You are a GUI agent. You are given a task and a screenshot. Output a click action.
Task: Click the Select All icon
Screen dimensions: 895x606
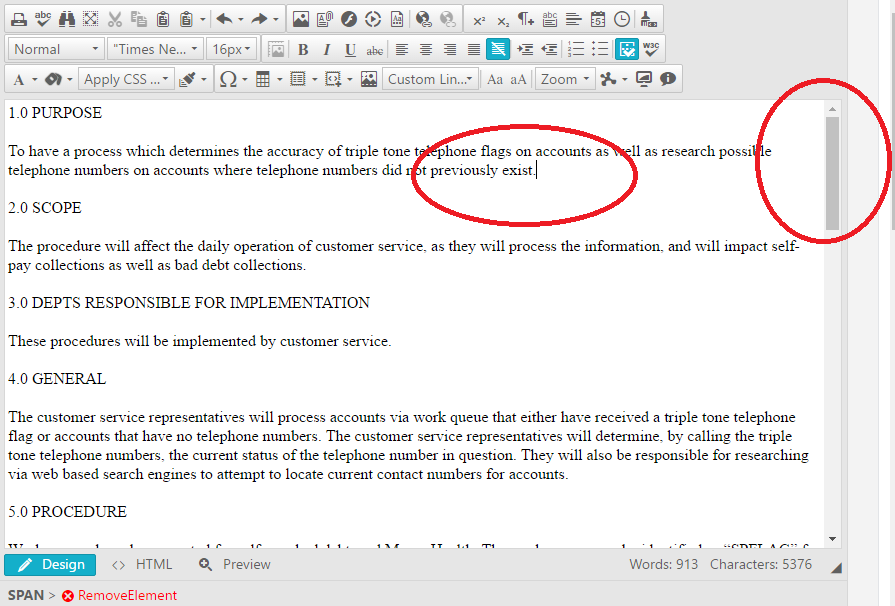pos(91,19)
